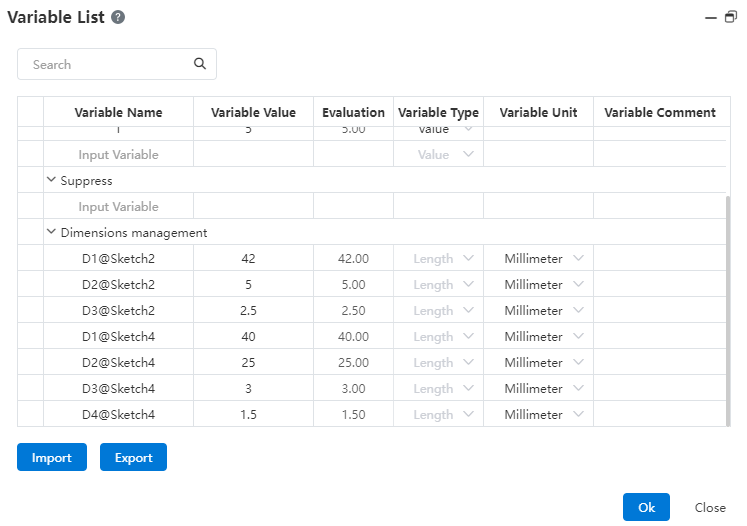
Task: Click the Input Variable field above Suppress
Action: tap(118, 154)
